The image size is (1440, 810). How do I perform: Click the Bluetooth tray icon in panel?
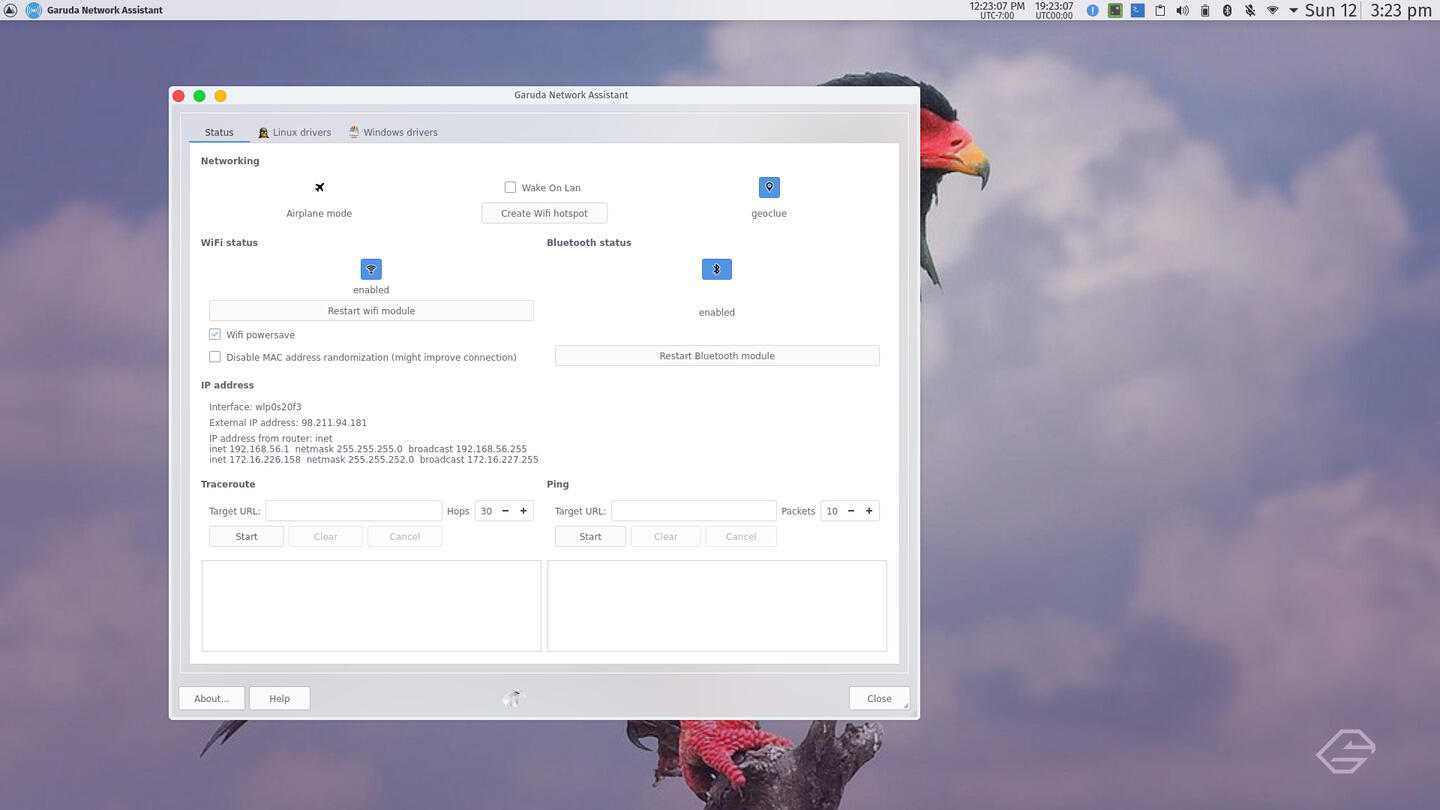(1227, 10)
